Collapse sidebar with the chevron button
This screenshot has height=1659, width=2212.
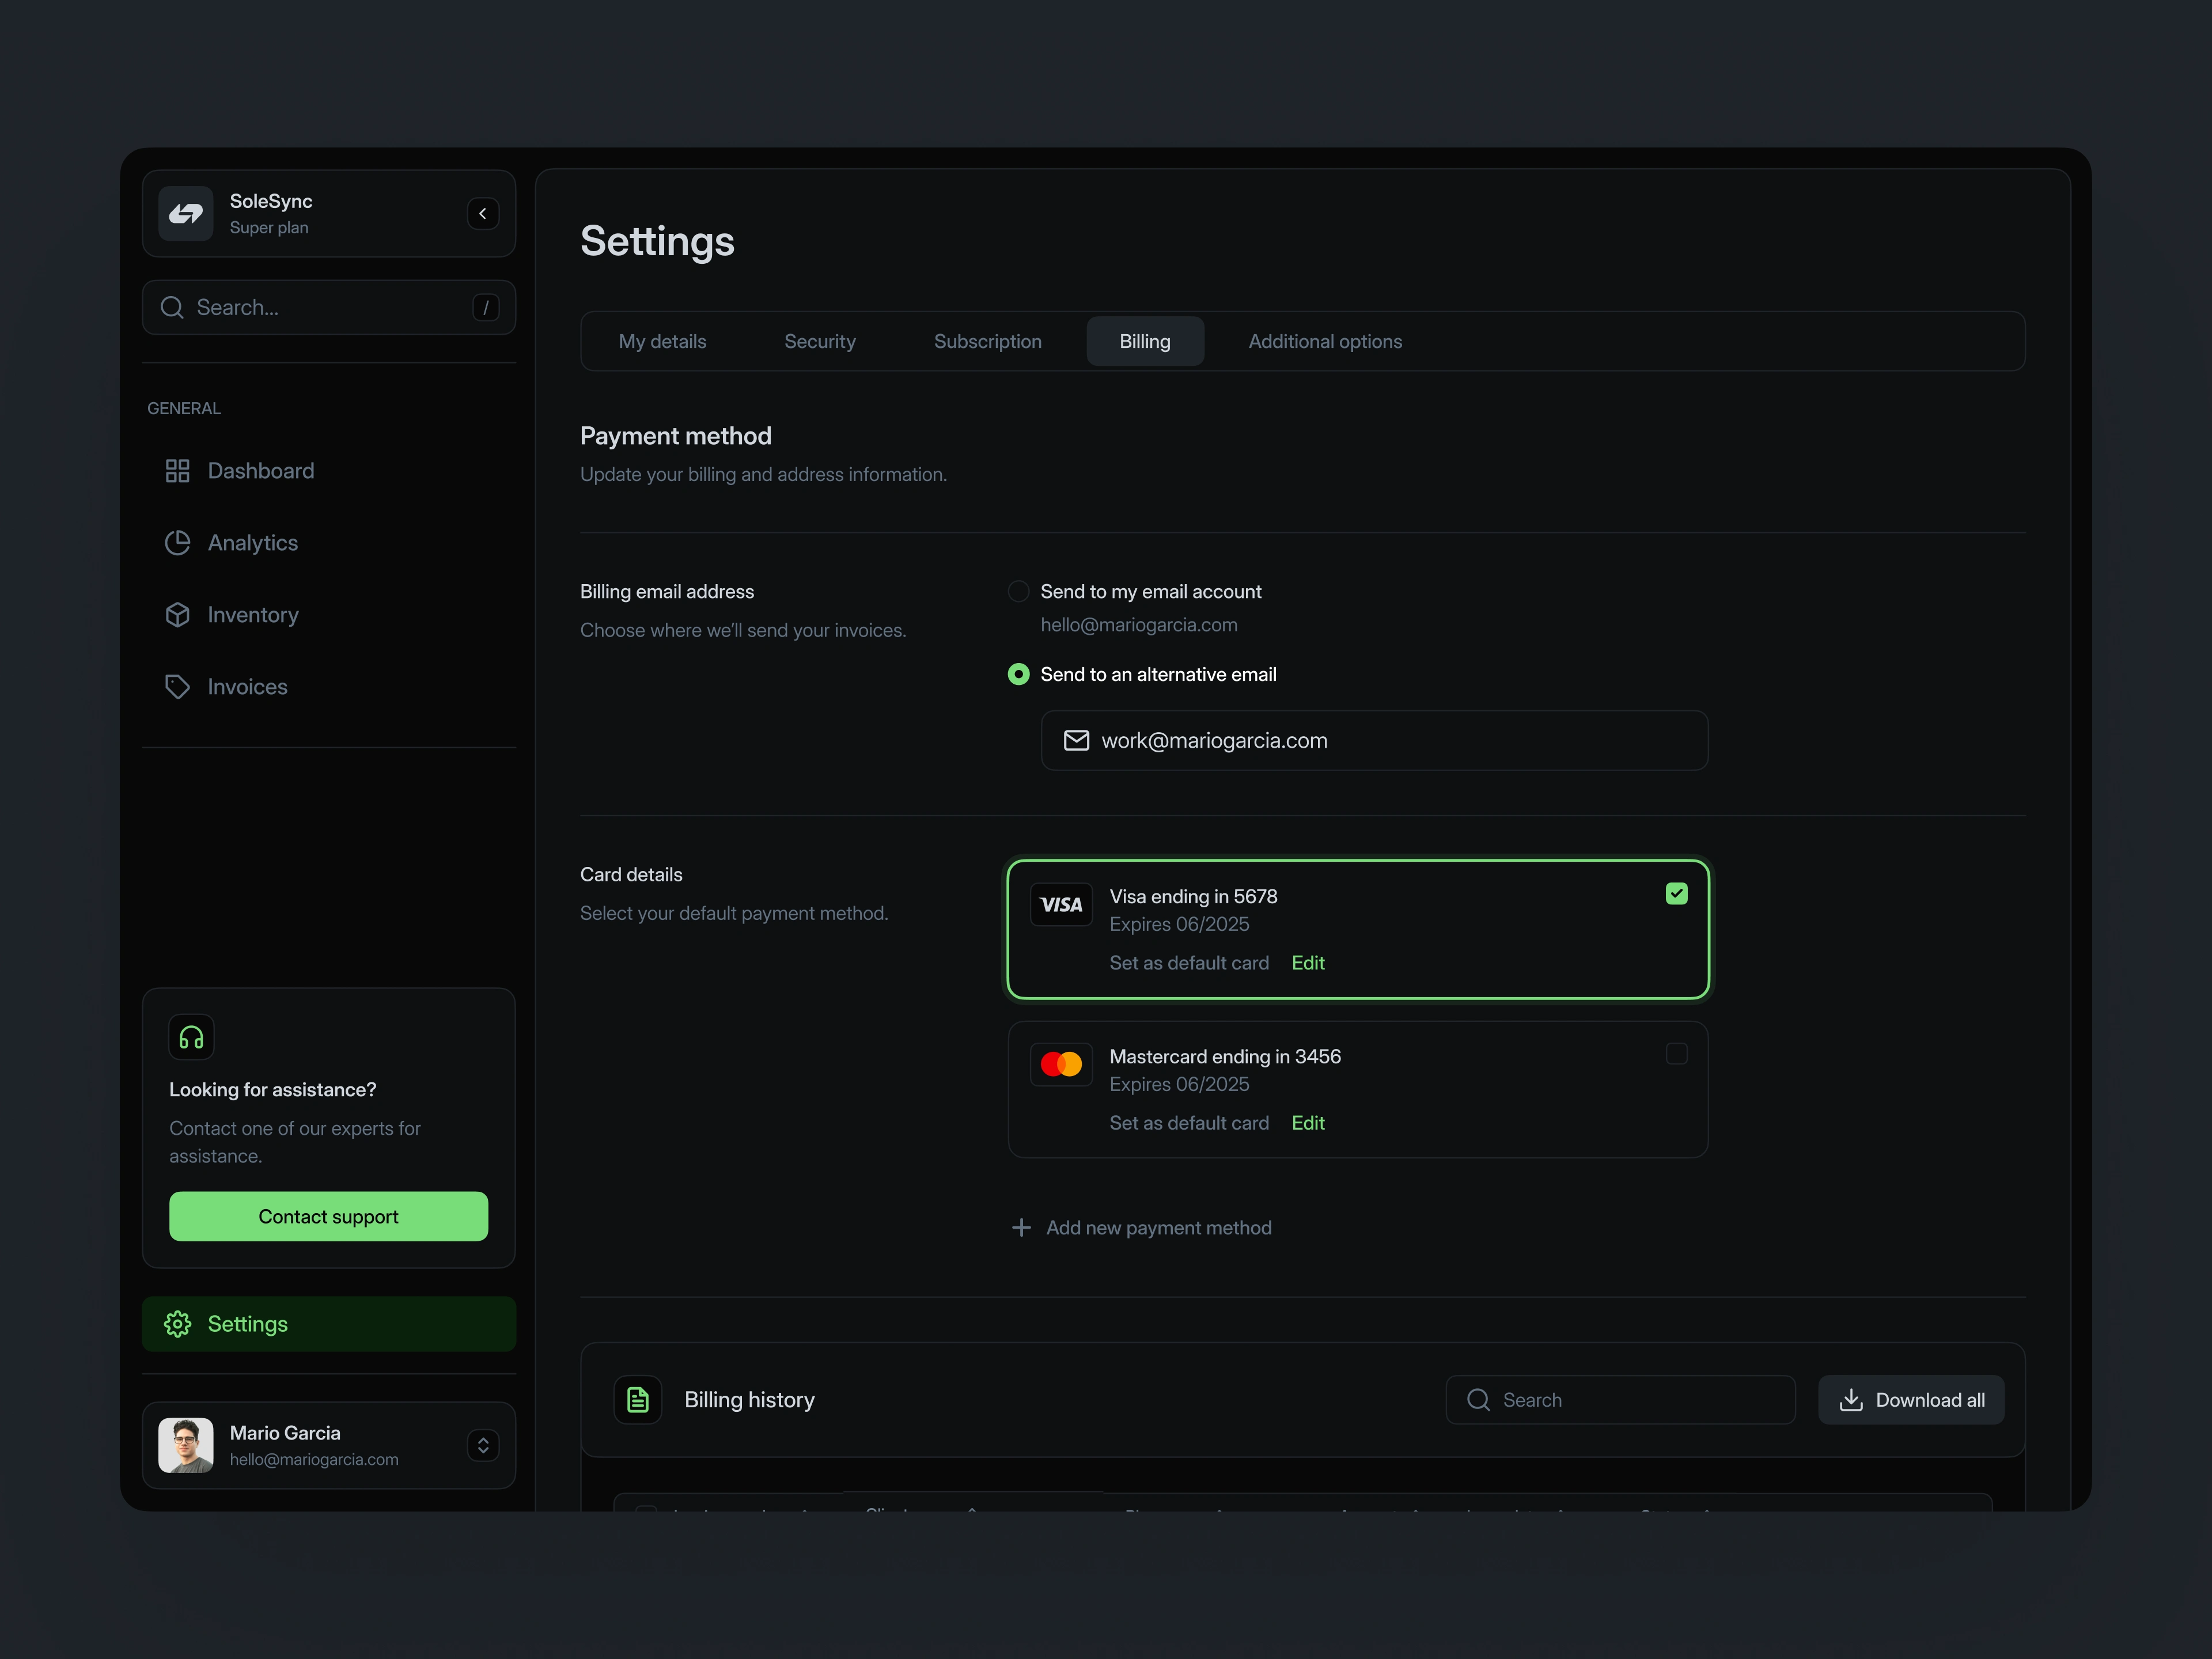click(x=483, y=213)
